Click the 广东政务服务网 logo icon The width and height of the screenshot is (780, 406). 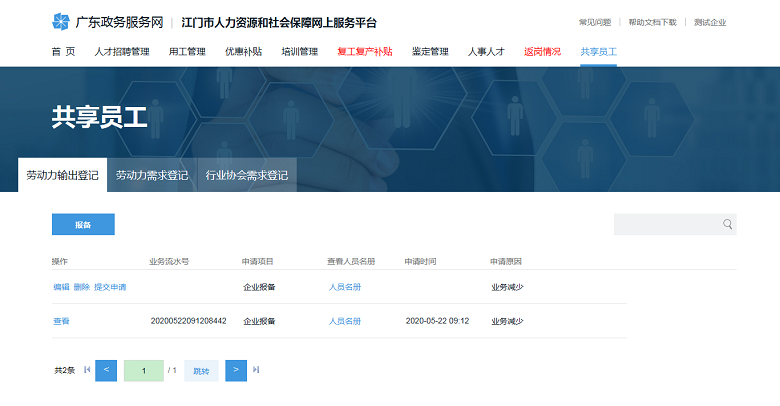pos(61,22)
